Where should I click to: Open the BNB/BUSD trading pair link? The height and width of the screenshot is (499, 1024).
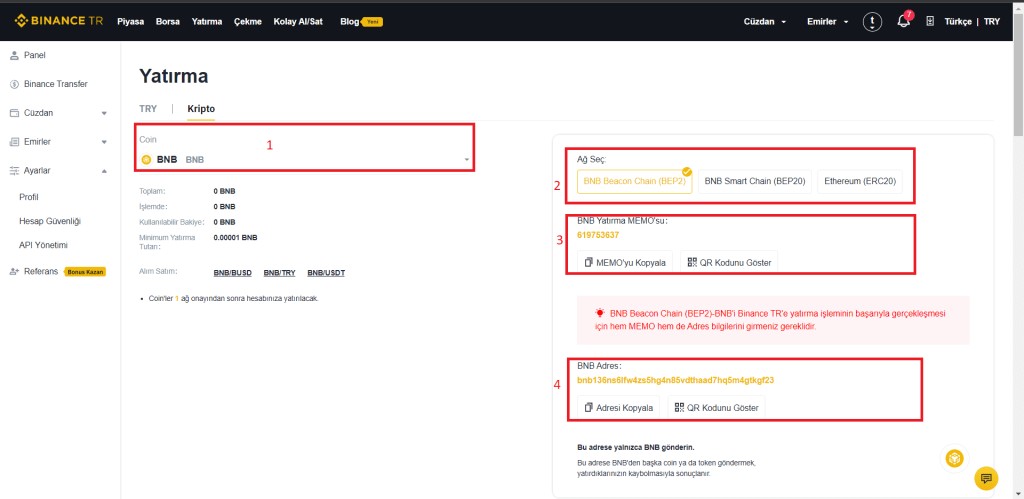(232, 273)
